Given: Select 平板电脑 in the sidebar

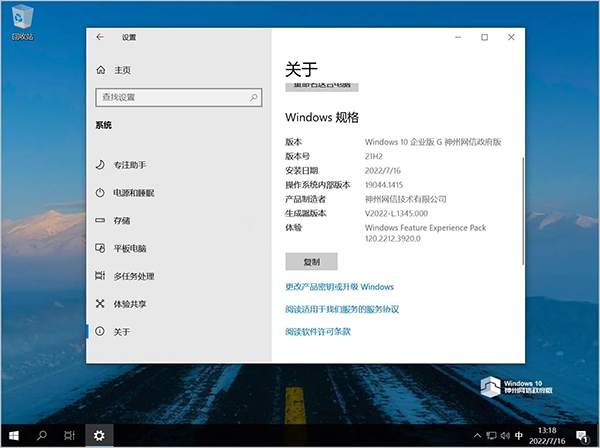Looking at the screenshot, I should click(130, 249).
